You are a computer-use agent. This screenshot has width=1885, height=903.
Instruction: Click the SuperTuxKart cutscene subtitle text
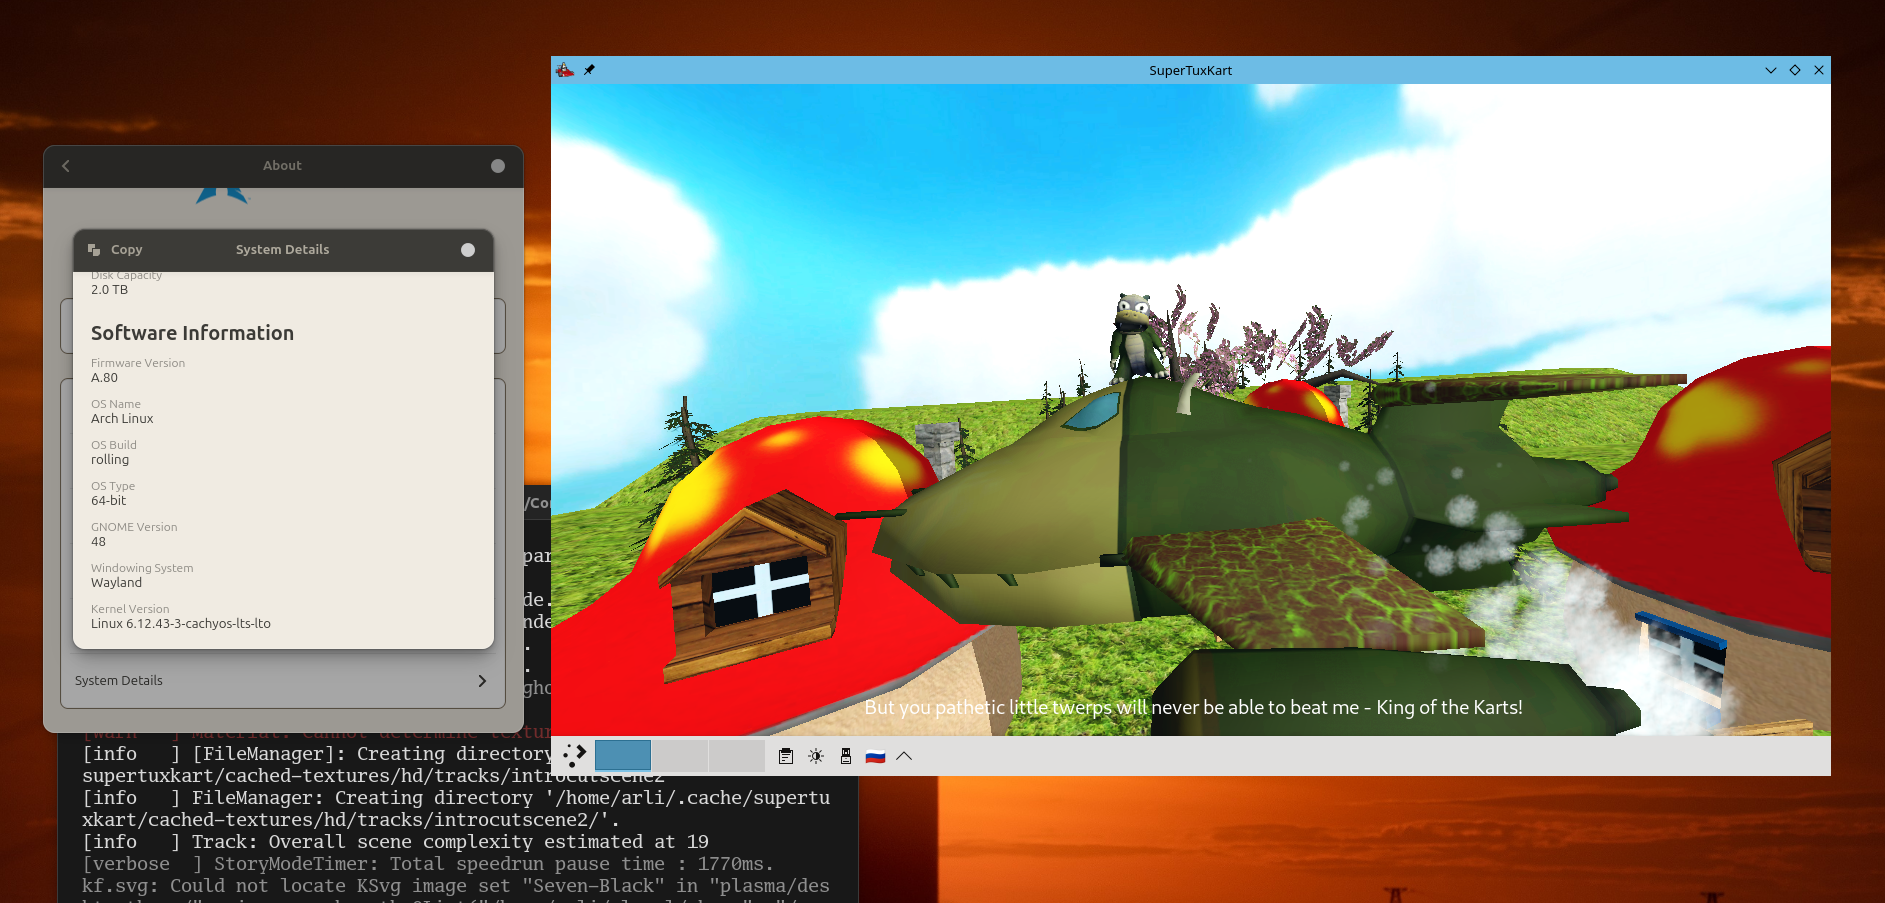pos(1193,707)
